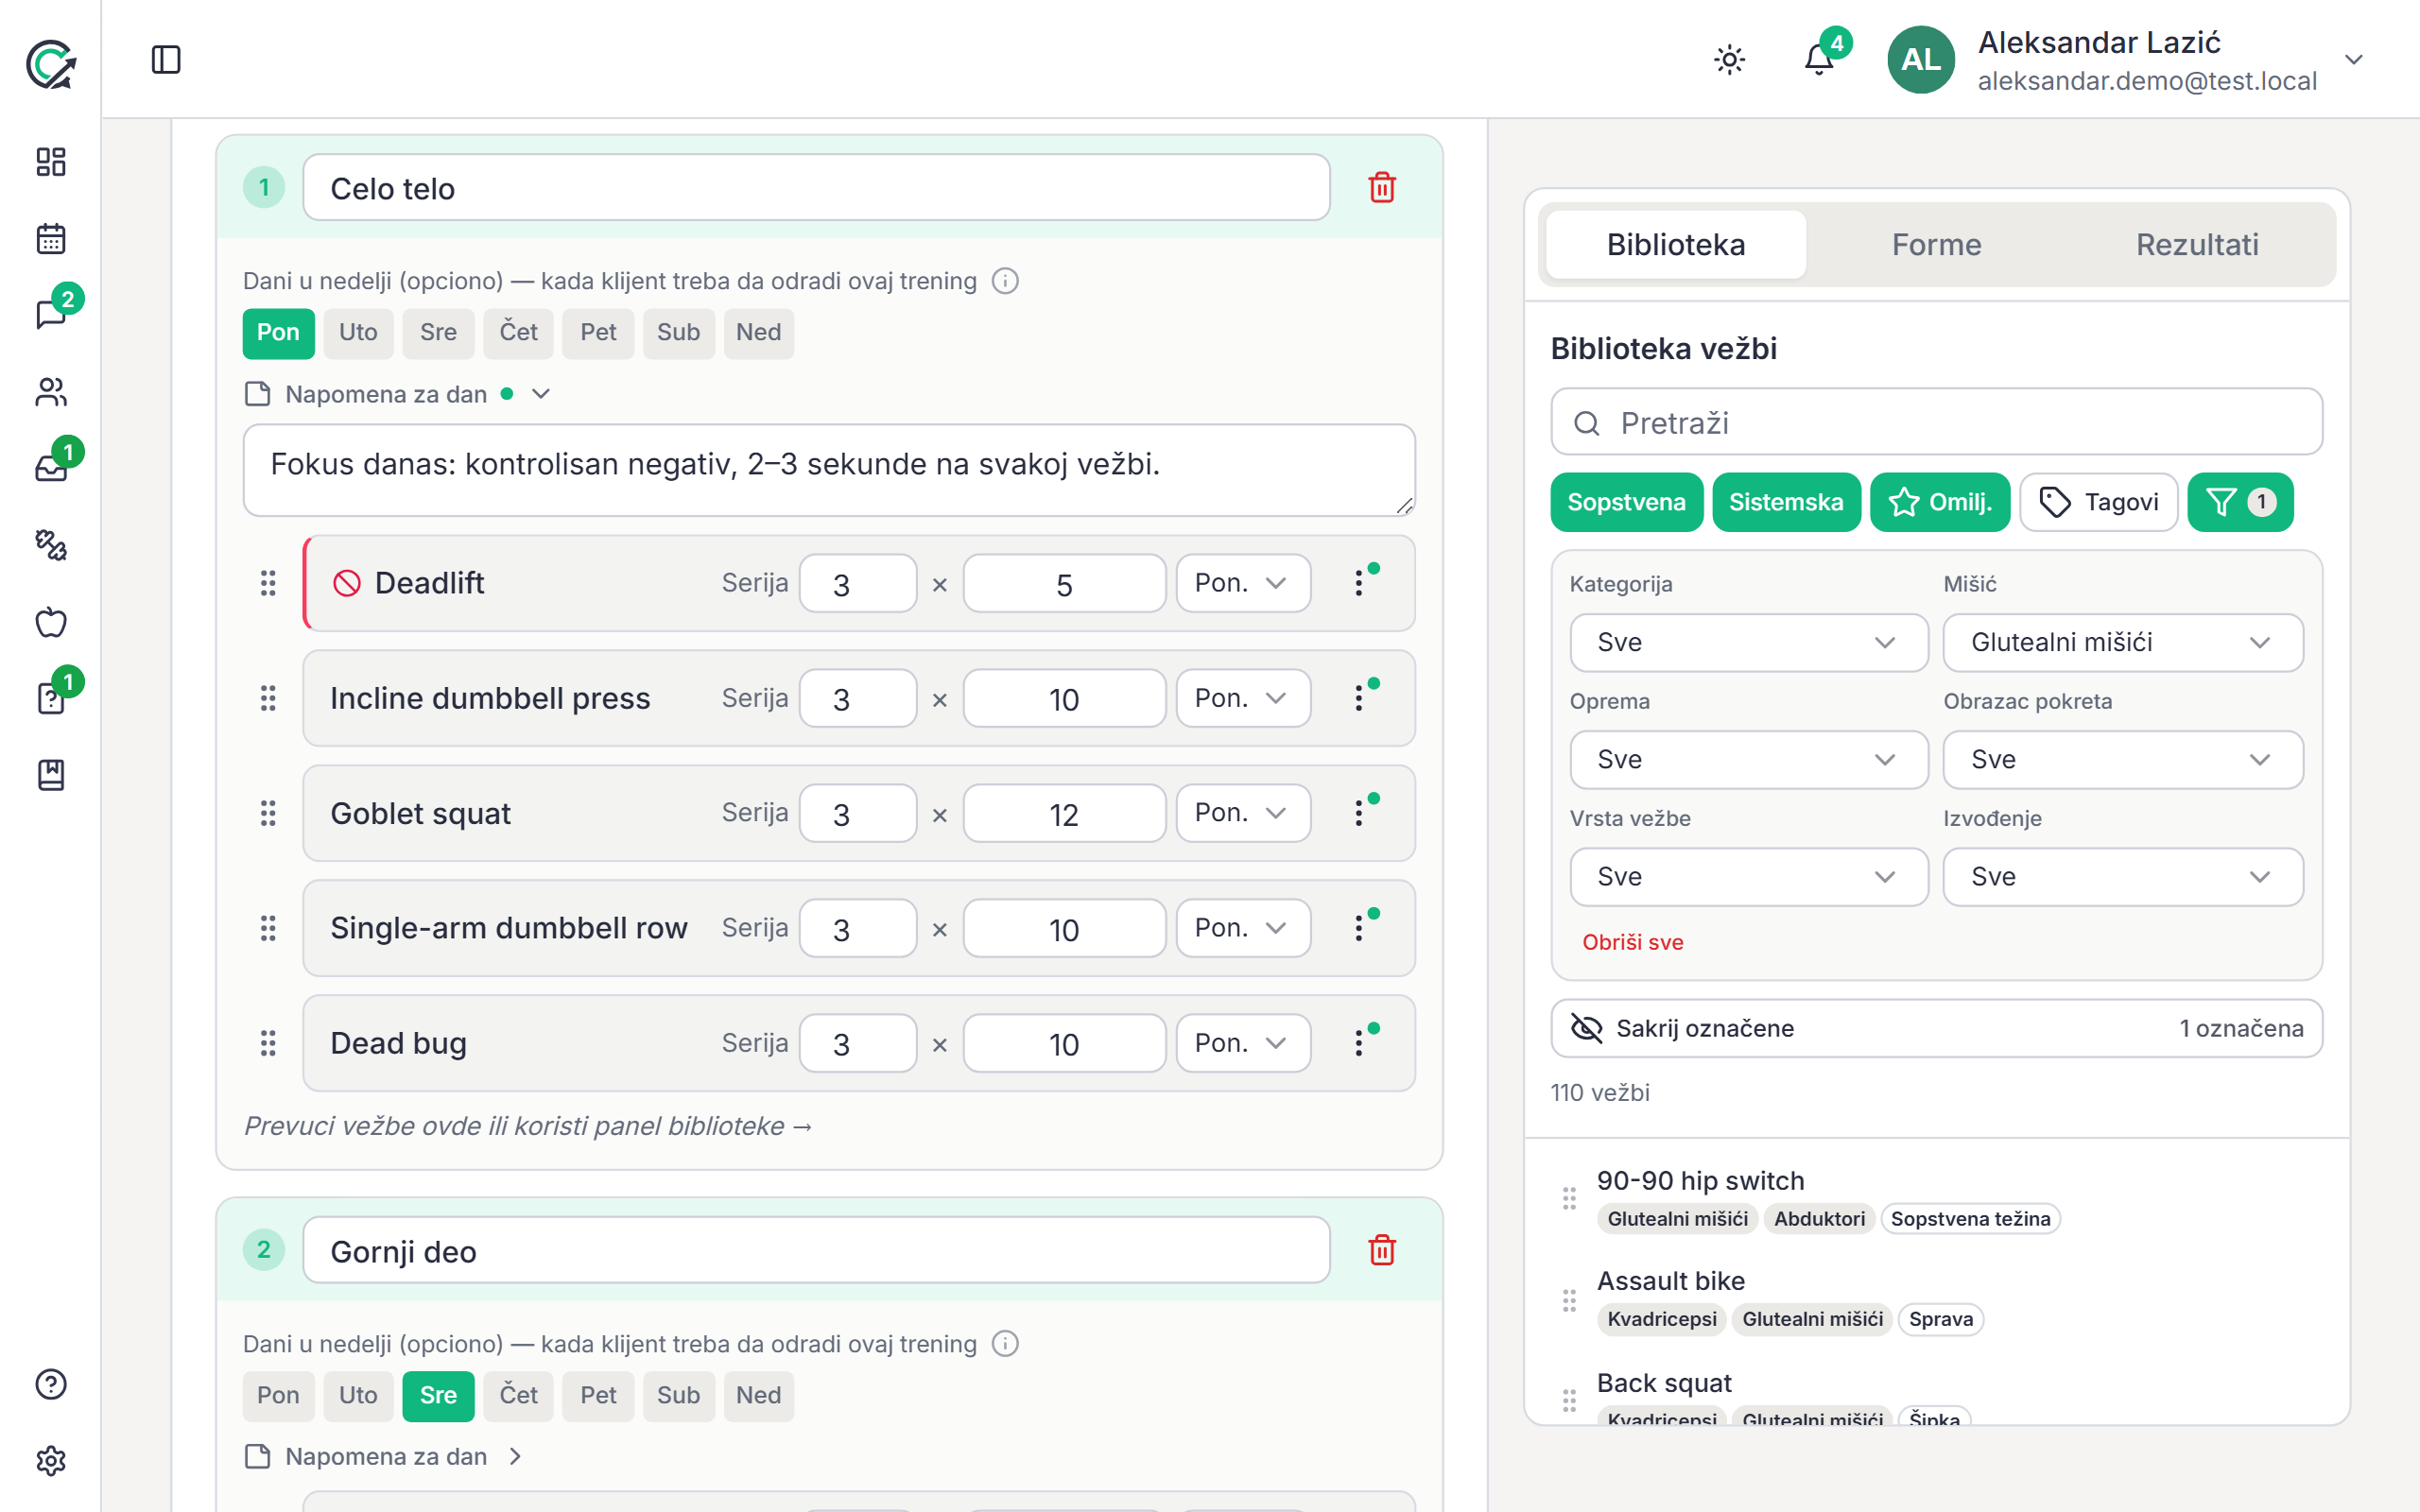This screenshot has width=2420, height=1512.
Task: Open the Obrazac pokreta dropdown
Action: [x=2123, y=759]
